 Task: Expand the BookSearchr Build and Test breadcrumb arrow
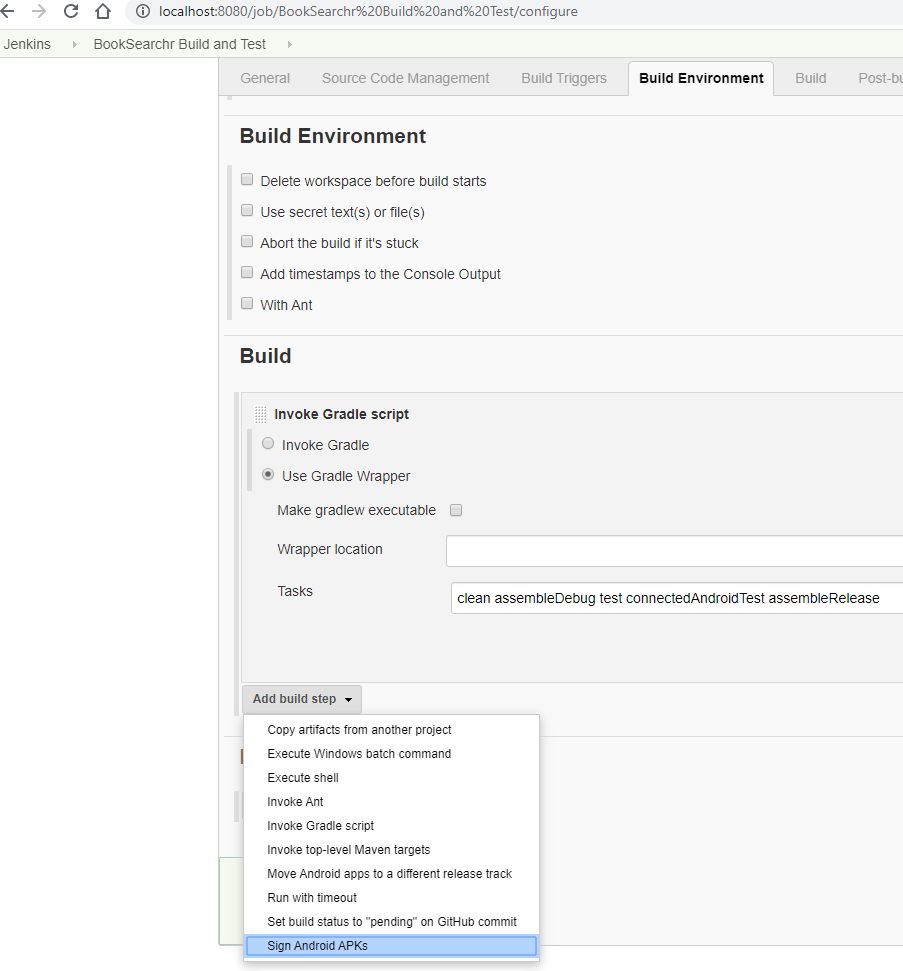pos(290,45)
